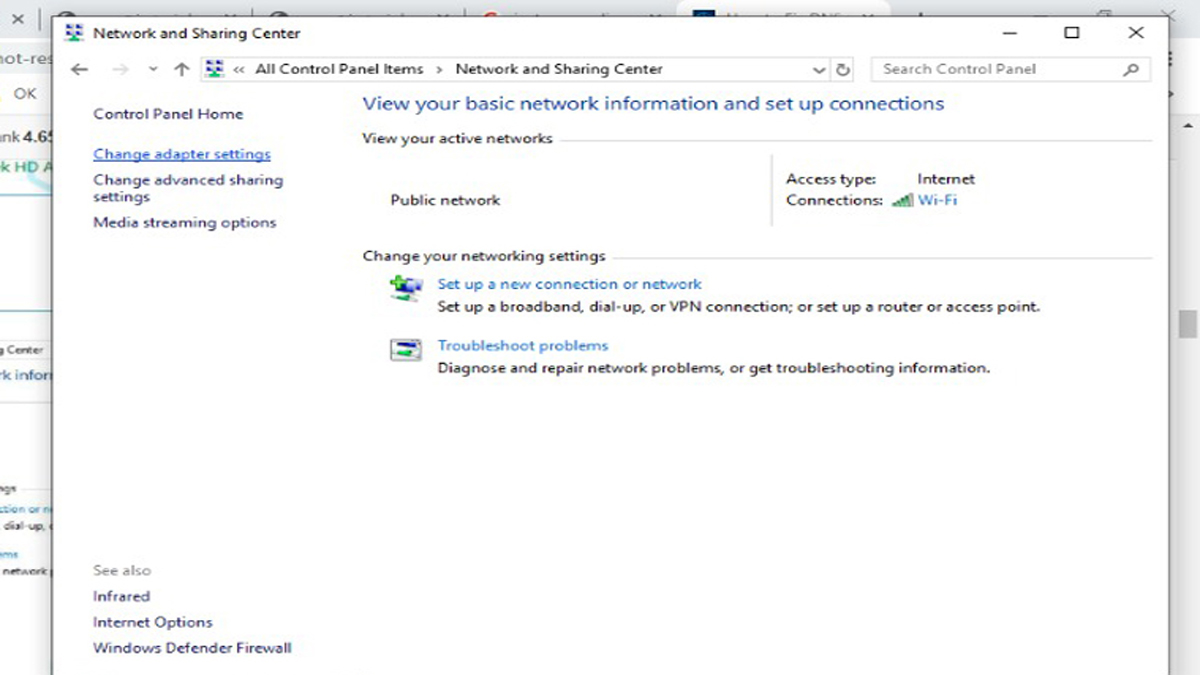Open Media streaming options
Viewport: 1200px width, 675px height.
pyautogui.click(x=184, y=222)
